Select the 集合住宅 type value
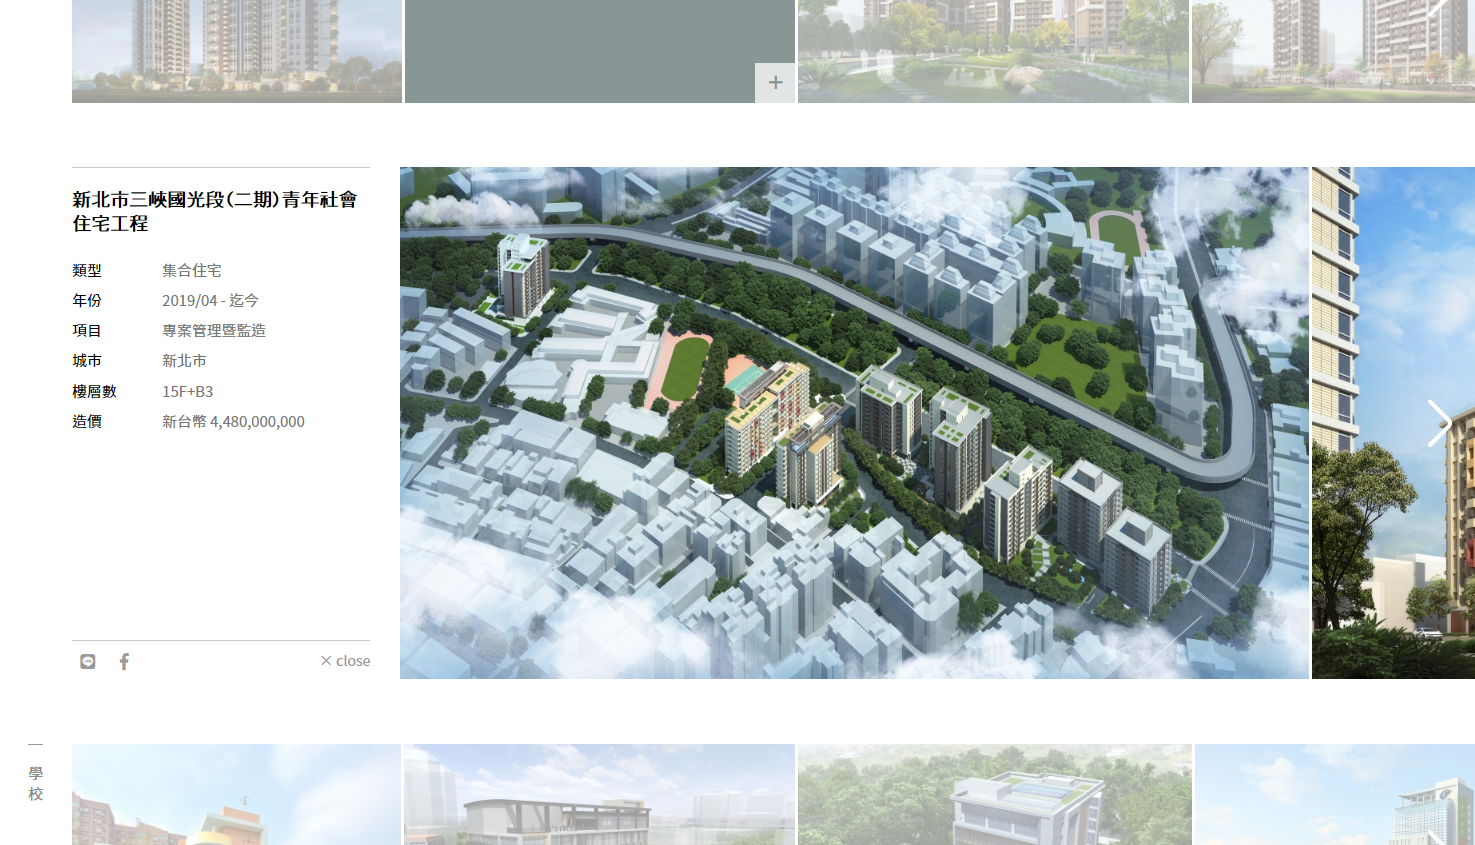 point(192,271)
